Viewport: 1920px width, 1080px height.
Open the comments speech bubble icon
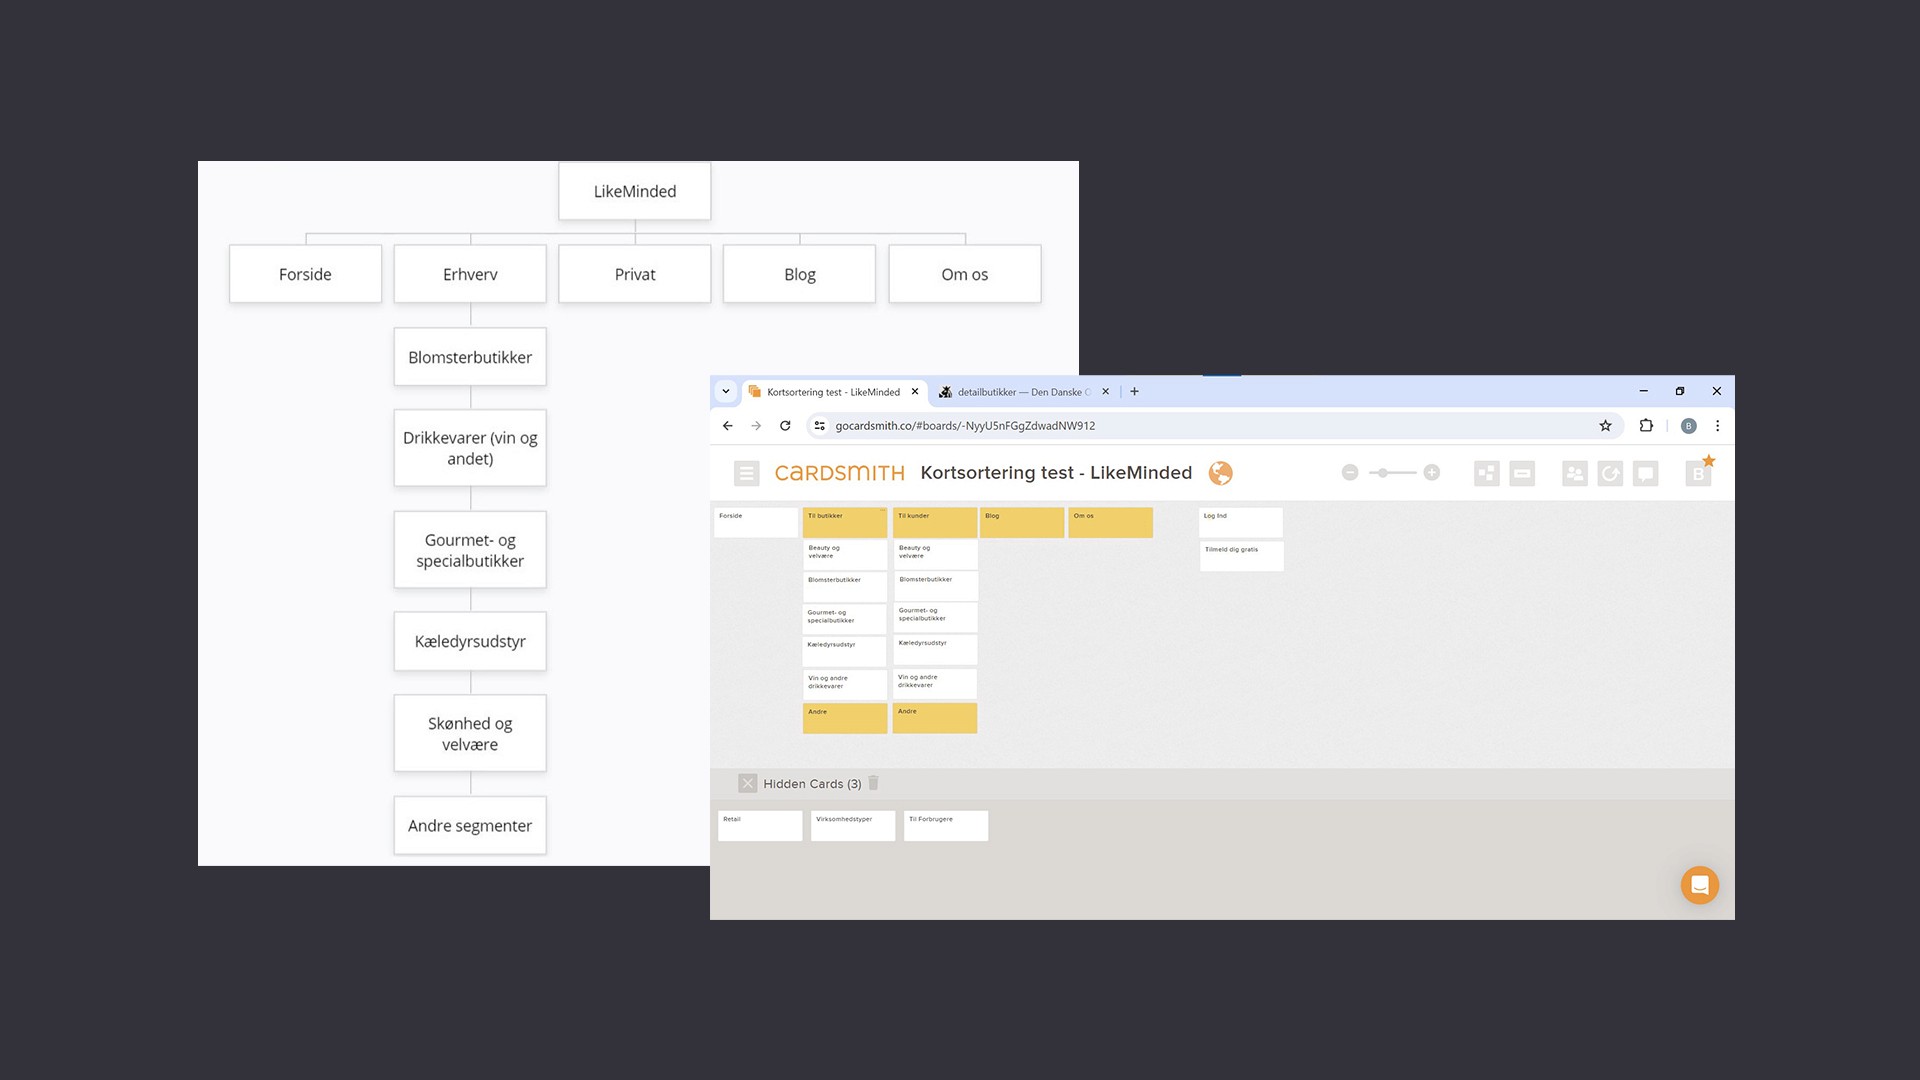pyautogui.click(x=1645, y=473)
